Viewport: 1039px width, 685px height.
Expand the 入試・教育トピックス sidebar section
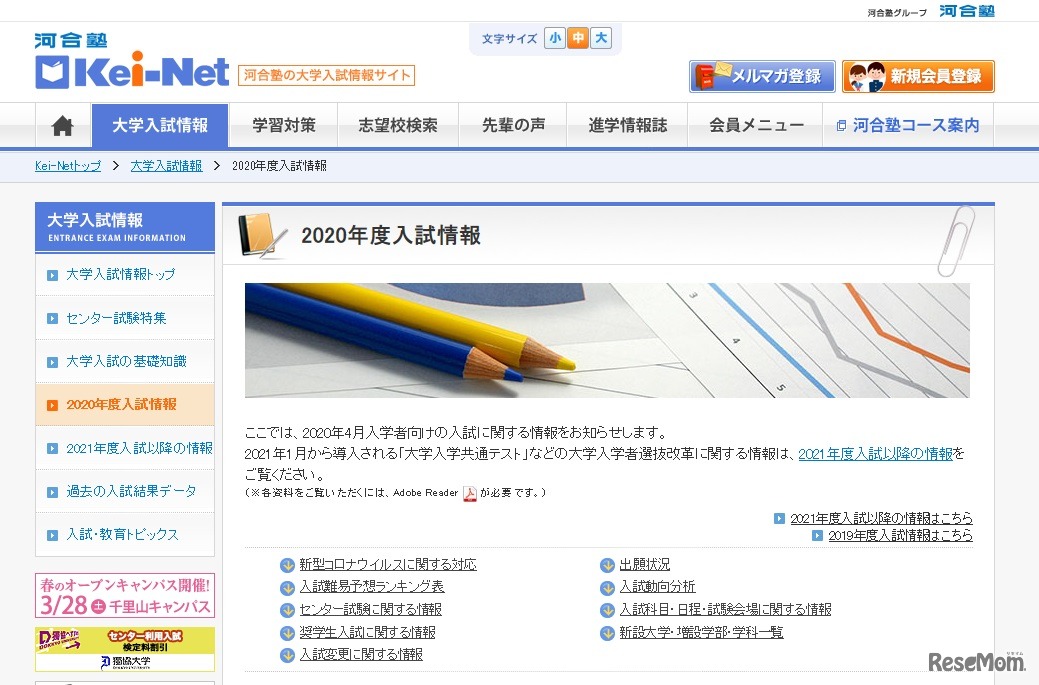(124, 536)
